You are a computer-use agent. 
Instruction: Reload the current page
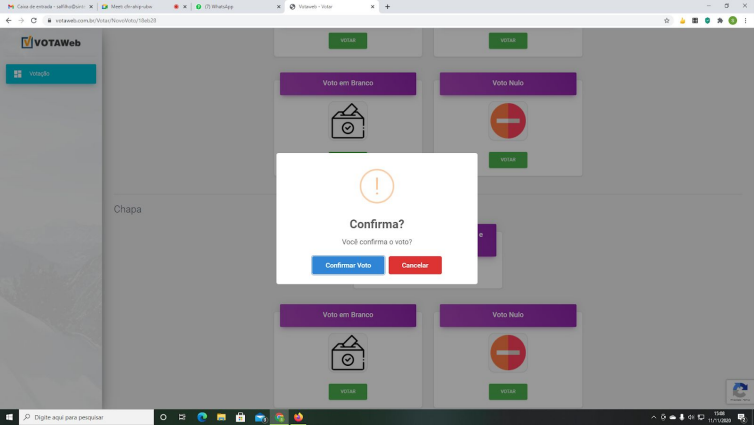(34, 20)
